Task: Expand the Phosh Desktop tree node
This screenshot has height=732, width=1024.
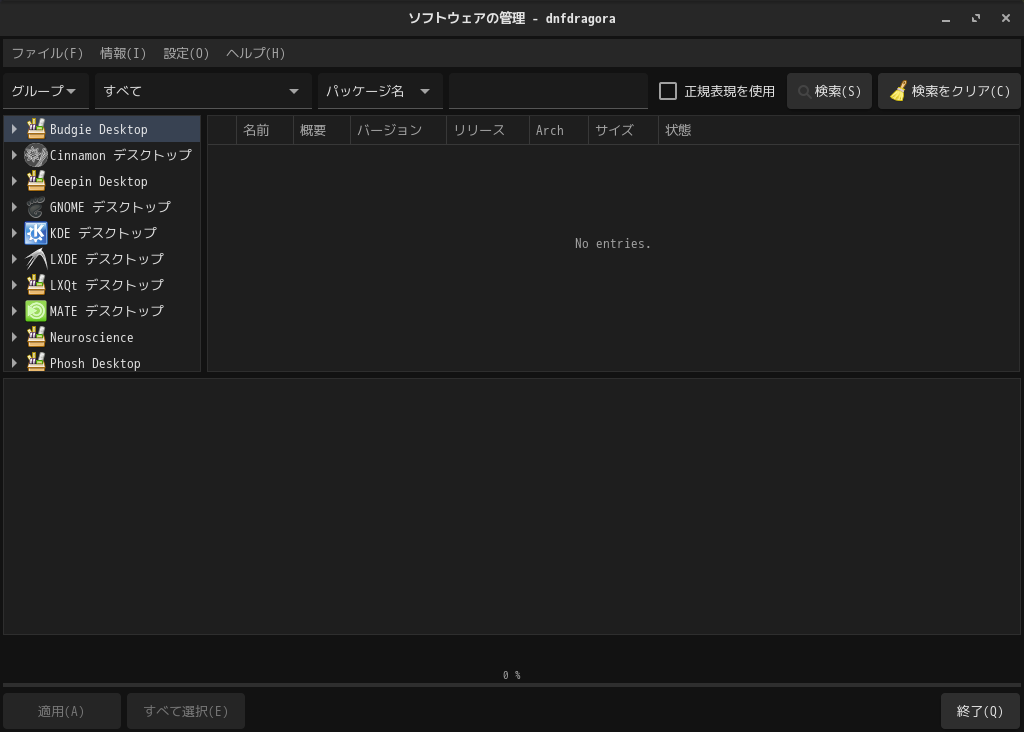Action: point(14,363)
